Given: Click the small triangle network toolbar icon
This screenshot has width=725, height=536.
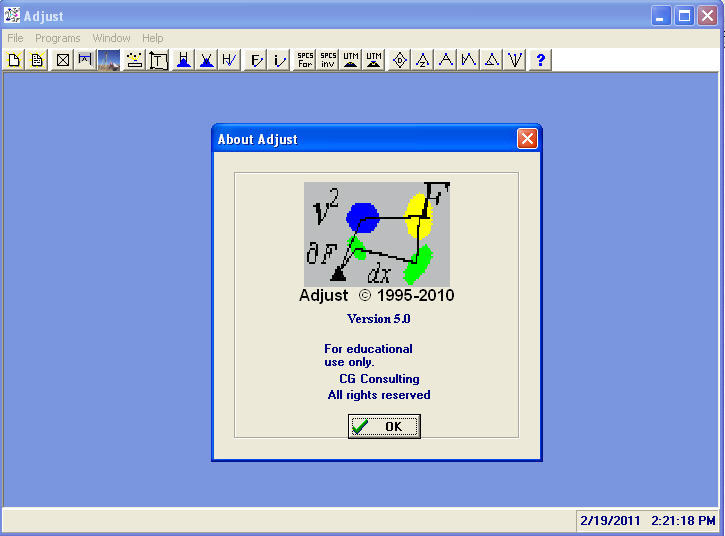Looking at the screenshot, I should click(x=492, y=60).
